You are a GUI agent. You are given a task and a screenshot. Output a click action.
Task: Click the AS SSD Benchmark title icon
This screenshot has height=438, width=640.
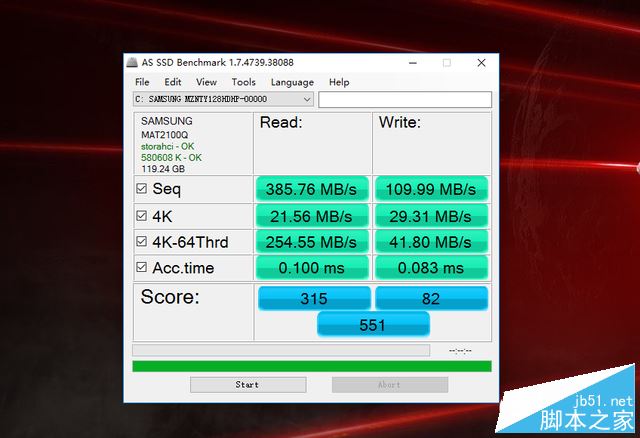point(132,62)
